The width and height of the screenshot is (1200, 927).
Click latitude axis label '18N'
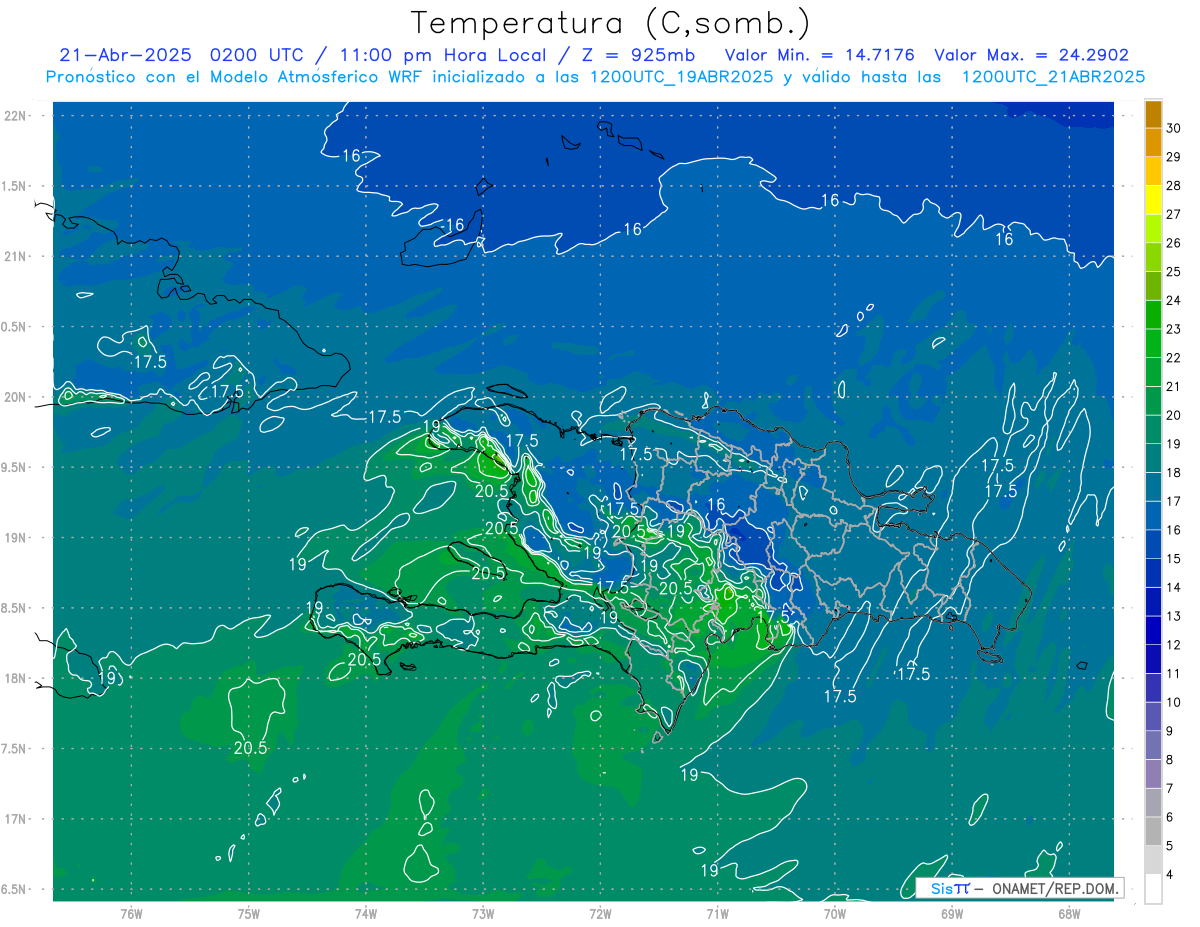[x=17, y=678]
